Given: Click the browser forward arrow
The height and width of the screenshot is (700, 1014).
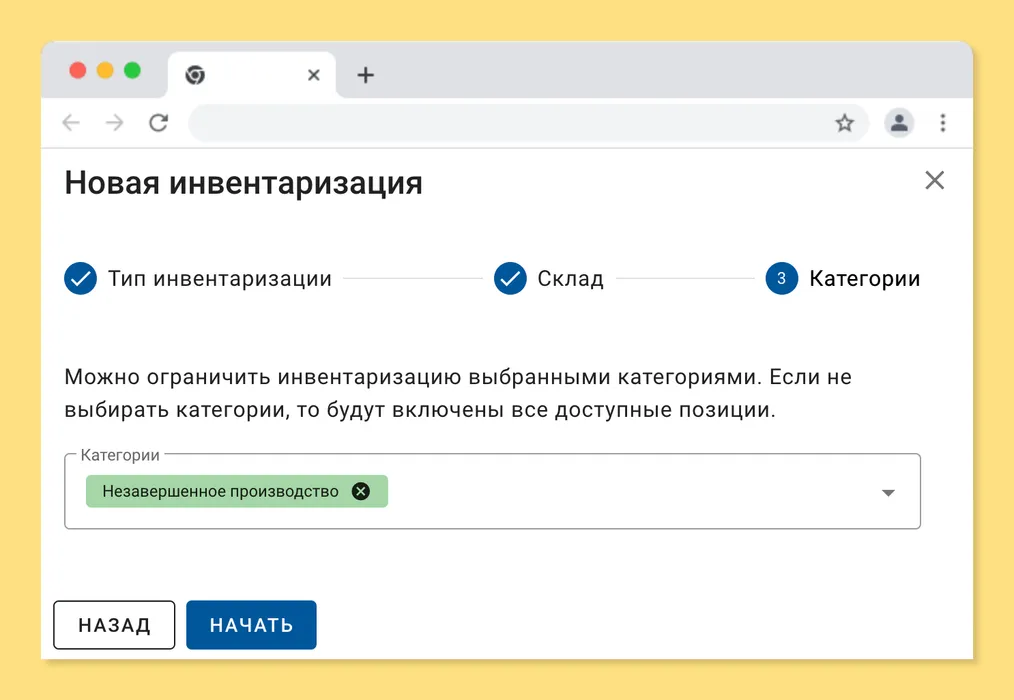Looking at the screenshot, I should (x=114, y=122).
